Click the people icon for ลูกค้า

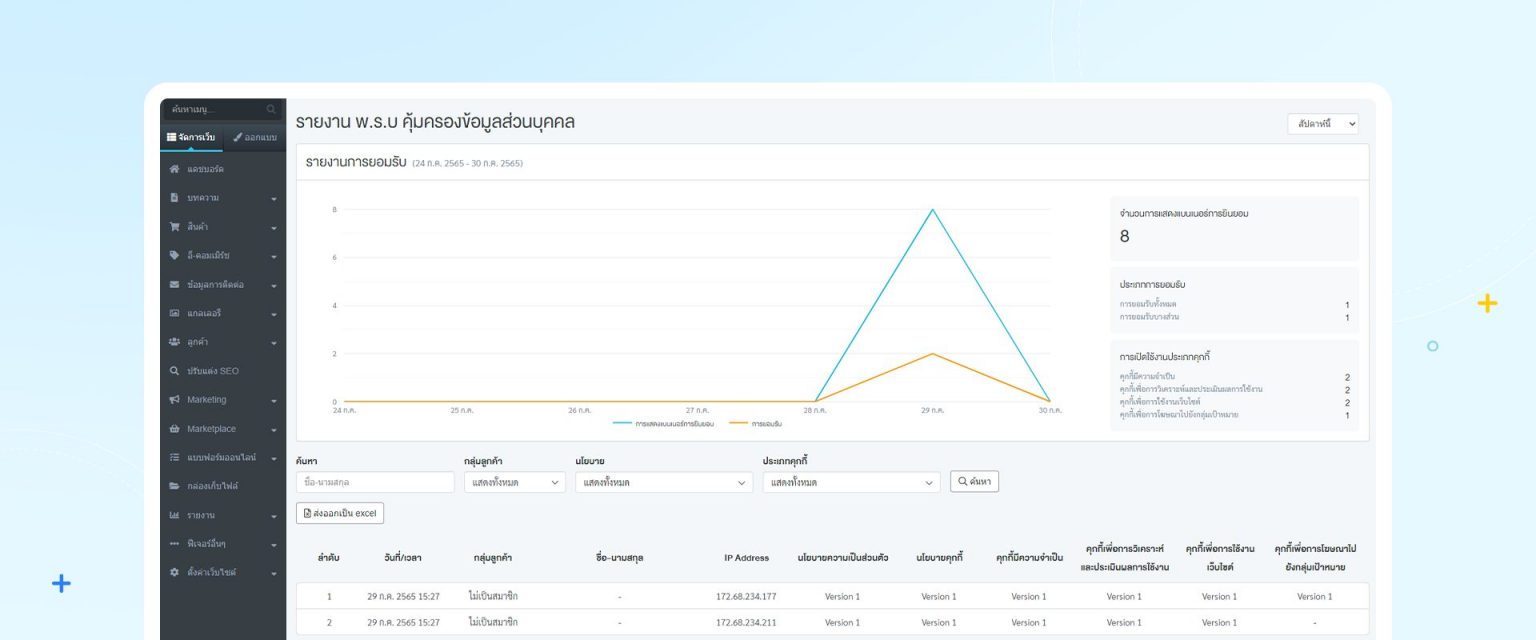174,342
